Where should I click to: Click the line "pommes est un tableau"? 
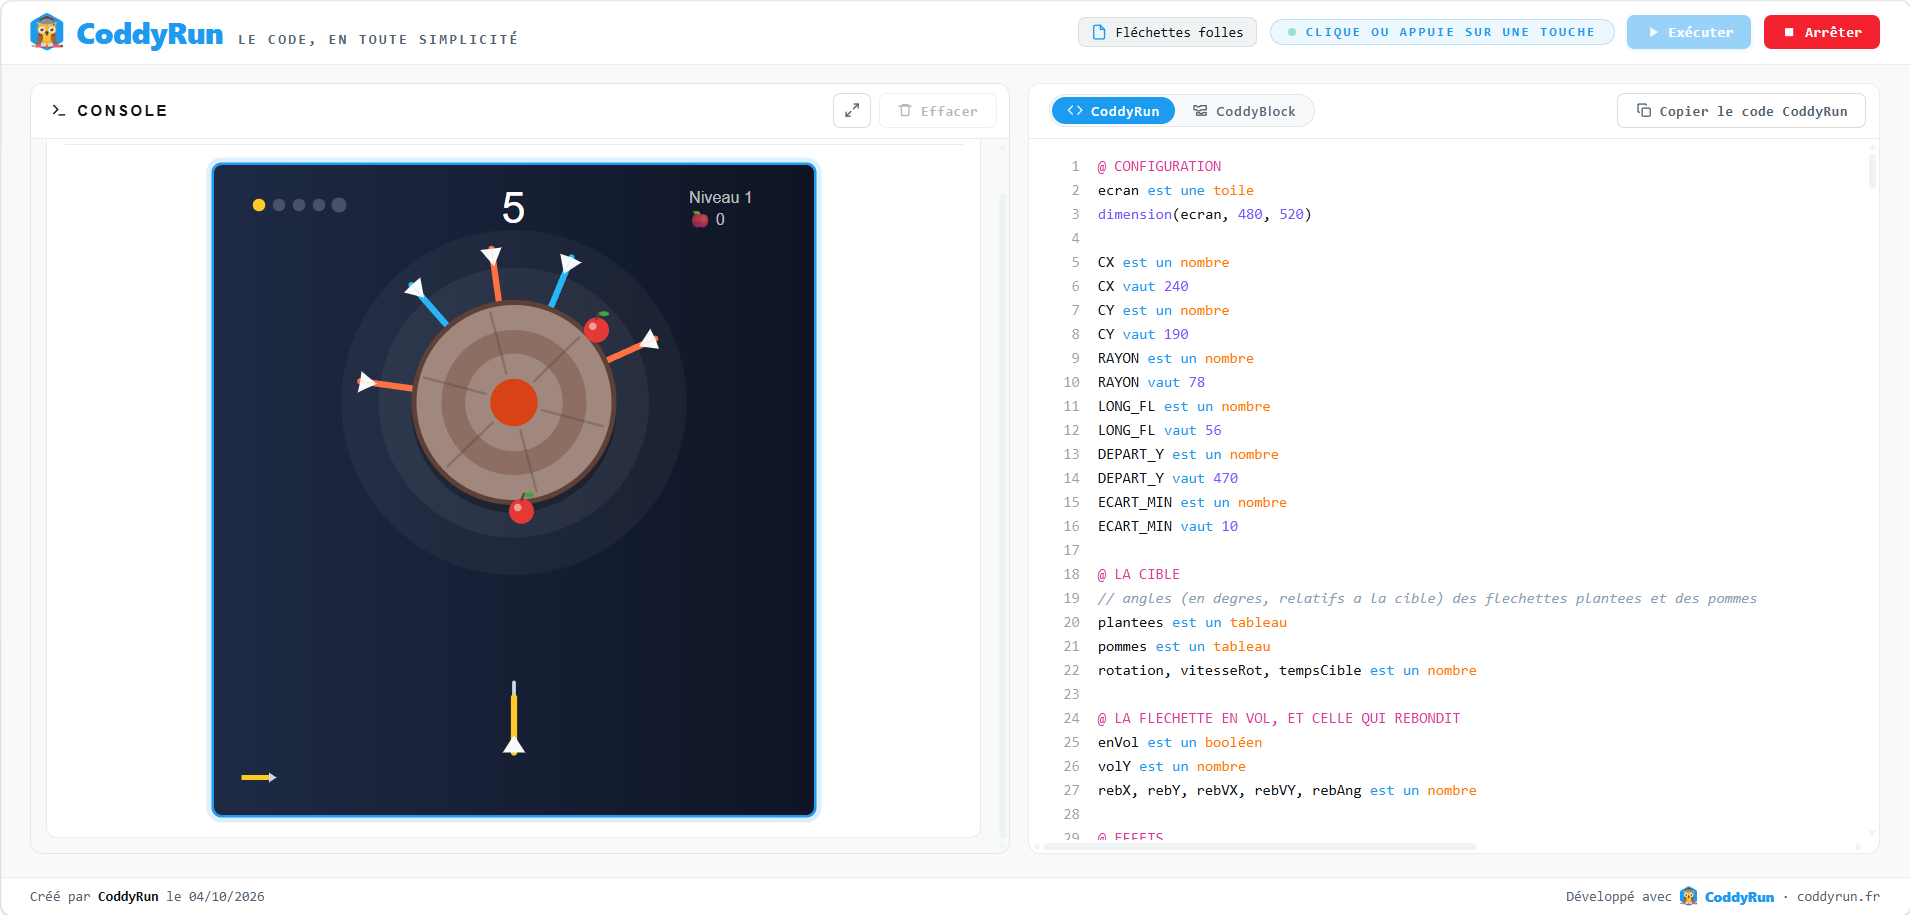coord(1184,646)
